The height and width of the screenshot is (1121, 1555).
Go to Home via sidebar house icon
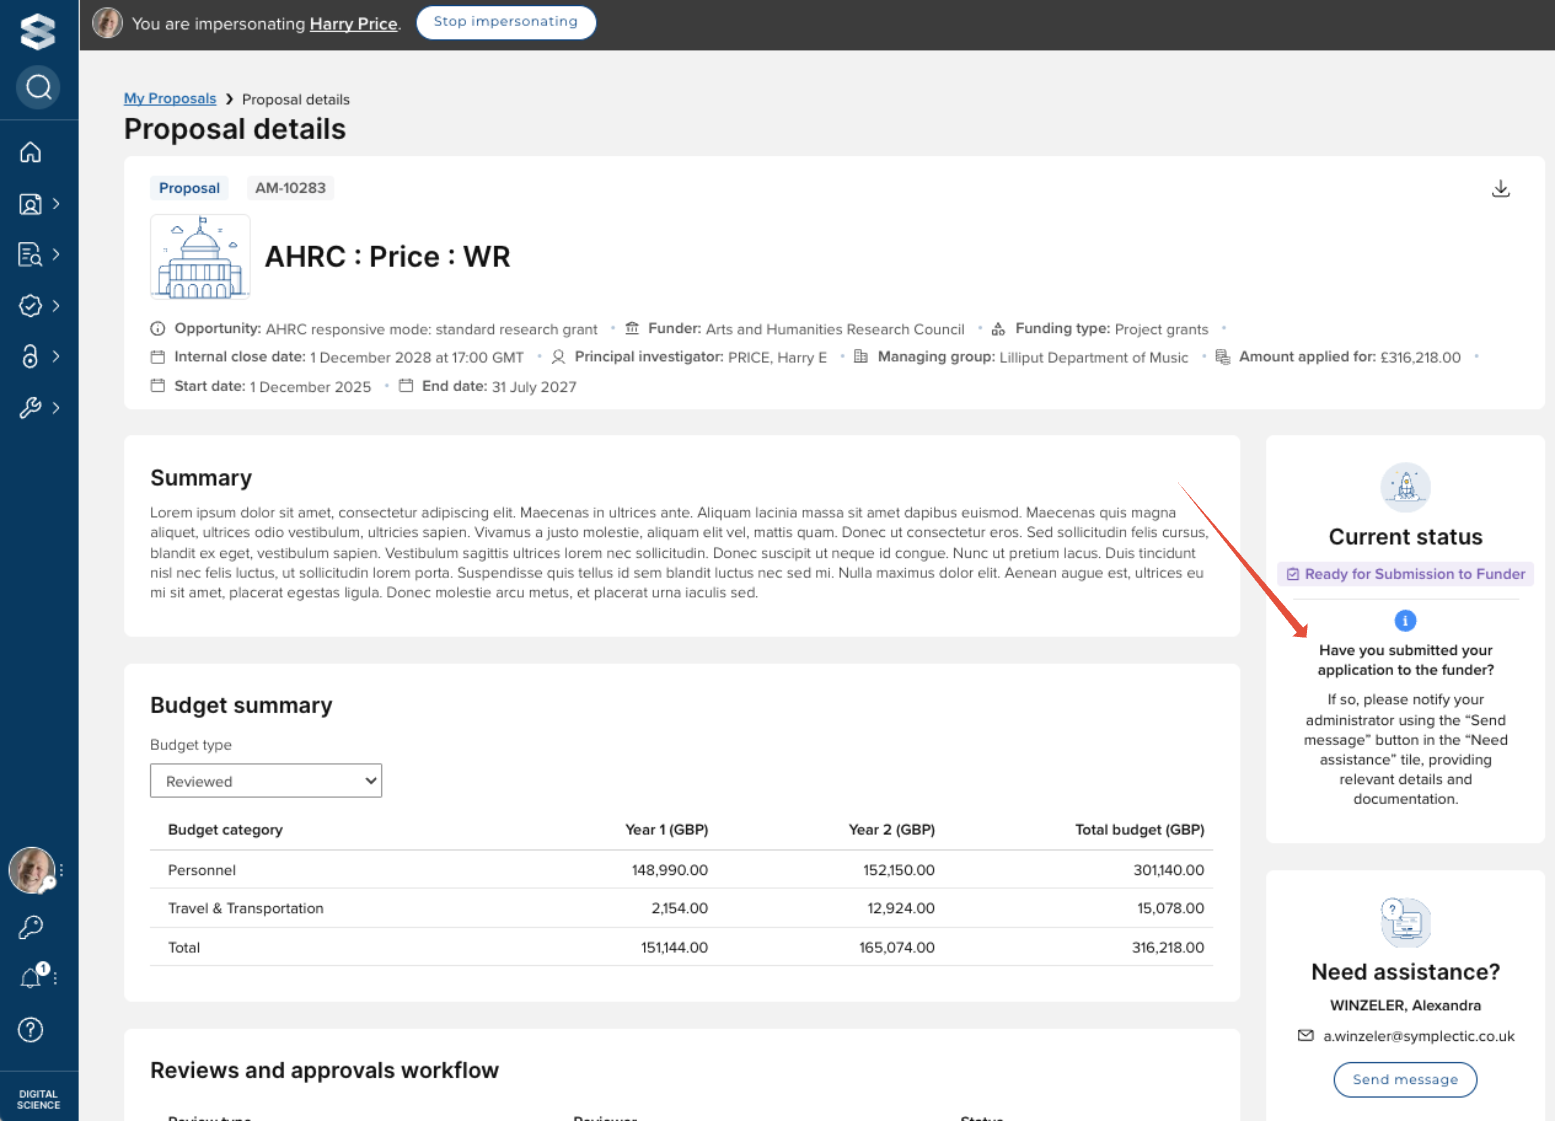pyautogui.click(x=31, y=152)
